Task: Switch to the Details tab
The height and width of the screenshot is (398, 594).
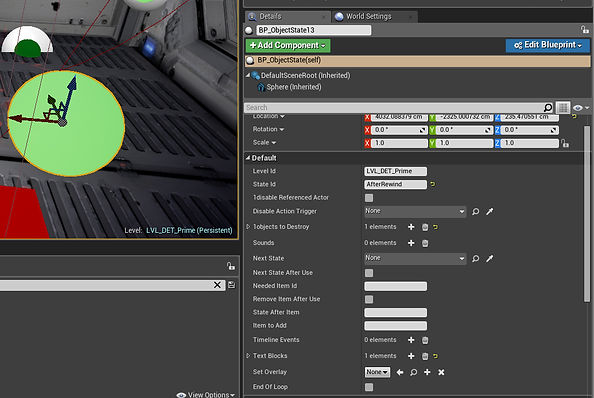Action: point(287,16)
